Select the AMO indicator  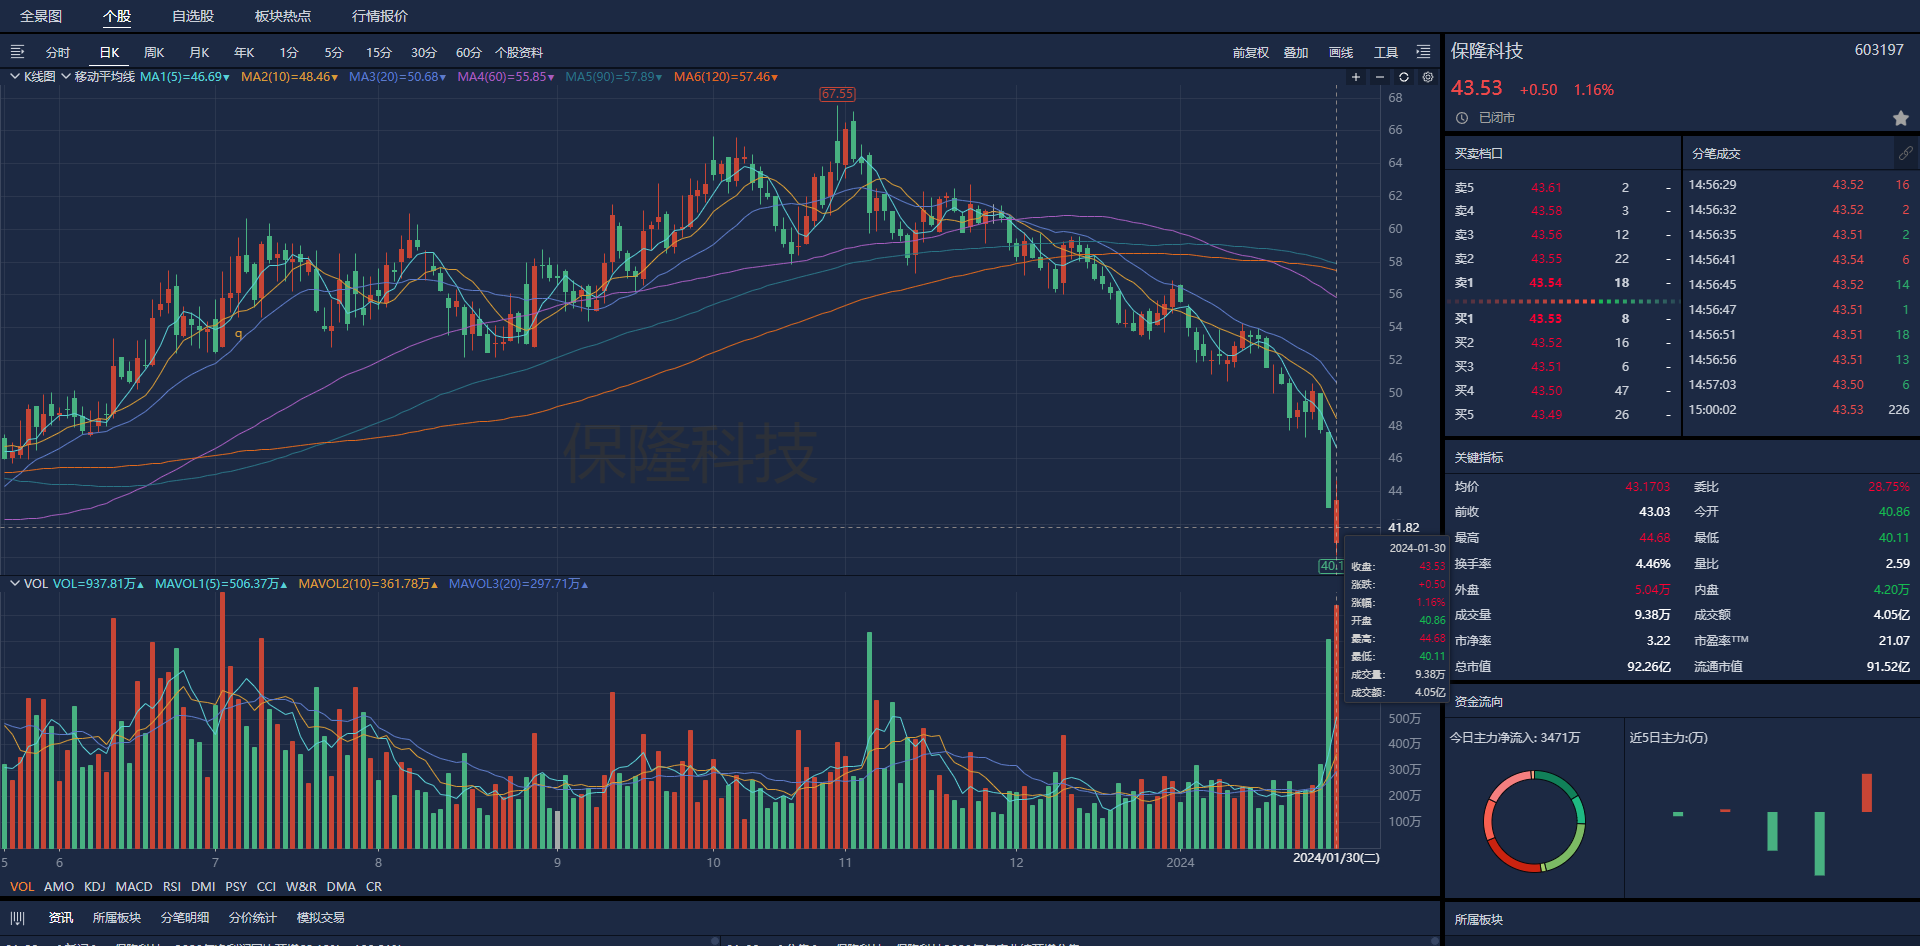coord(59,887)
